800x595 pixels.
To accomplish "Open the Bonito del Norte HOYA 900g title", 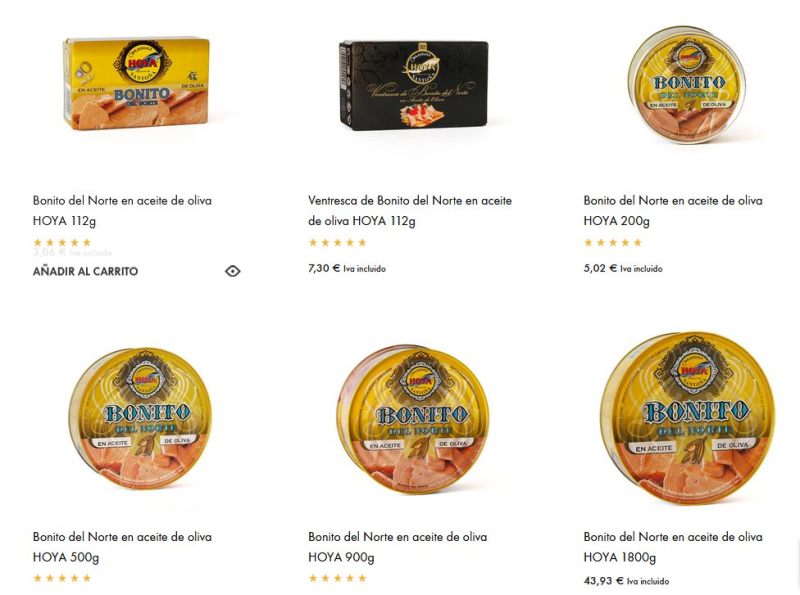I will [x=397, y=547].
